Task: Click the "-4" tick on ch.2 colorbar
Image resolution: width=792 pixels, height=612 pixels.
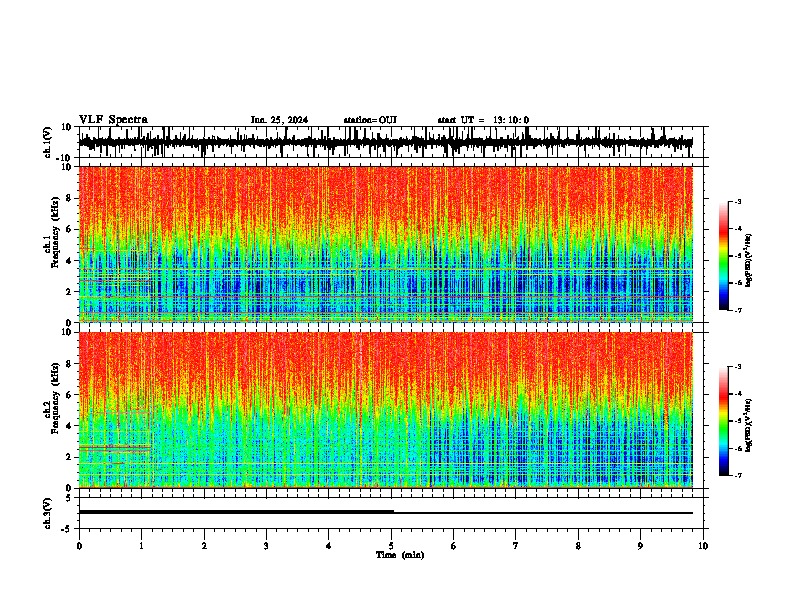Action: coord(738,394)
